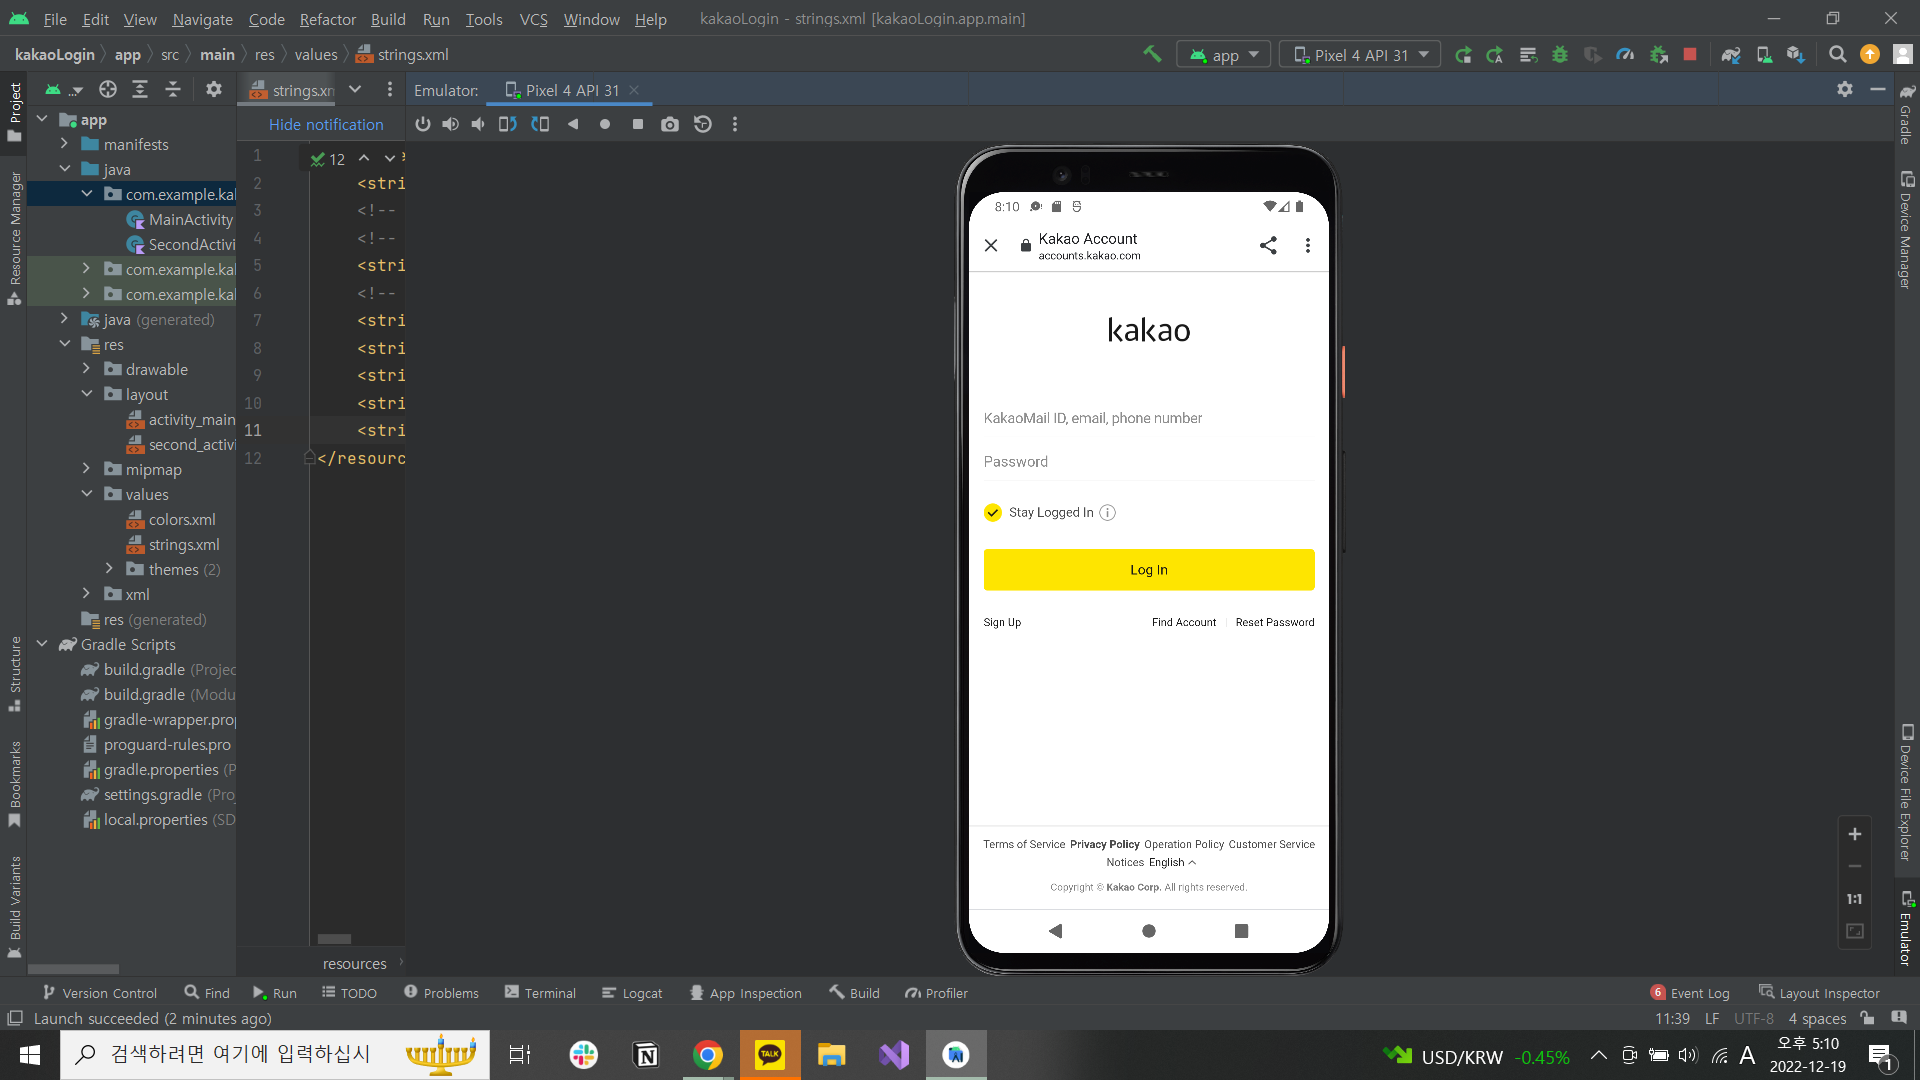Click Expand All icon in project panel
1920x1080 pixels.
(140, 89)
